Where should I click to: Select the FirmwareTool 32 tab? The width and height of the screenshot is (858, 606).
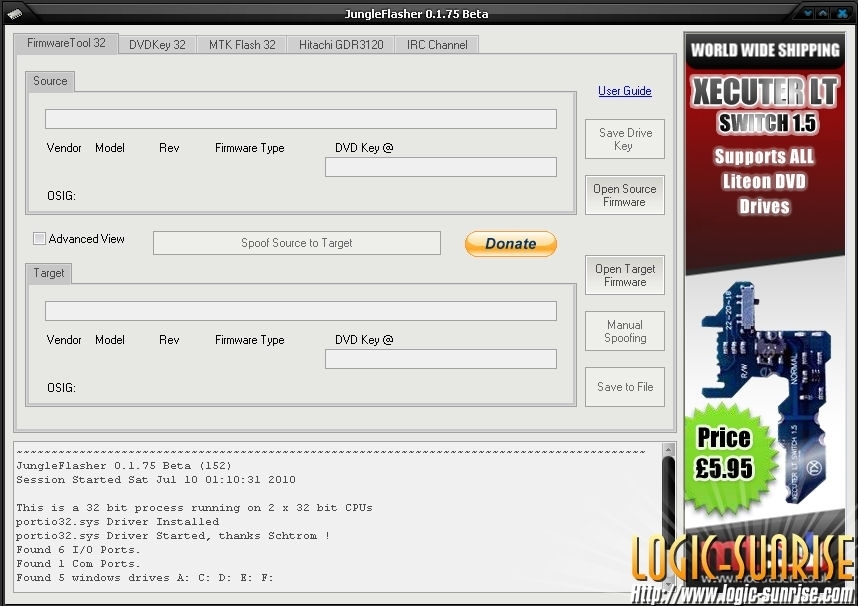coord(66,44)
